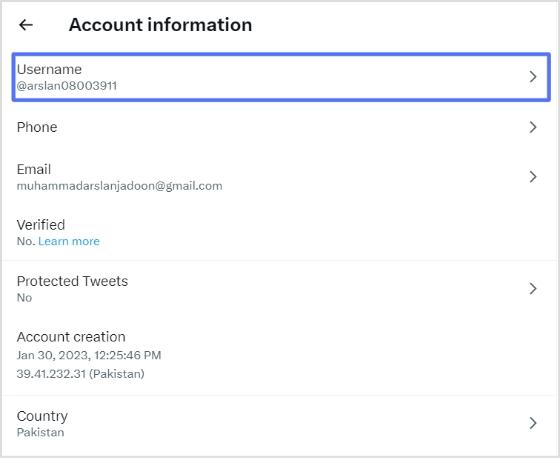
Task: Click the Pakistan value under Country
Action: coord(40,432)
